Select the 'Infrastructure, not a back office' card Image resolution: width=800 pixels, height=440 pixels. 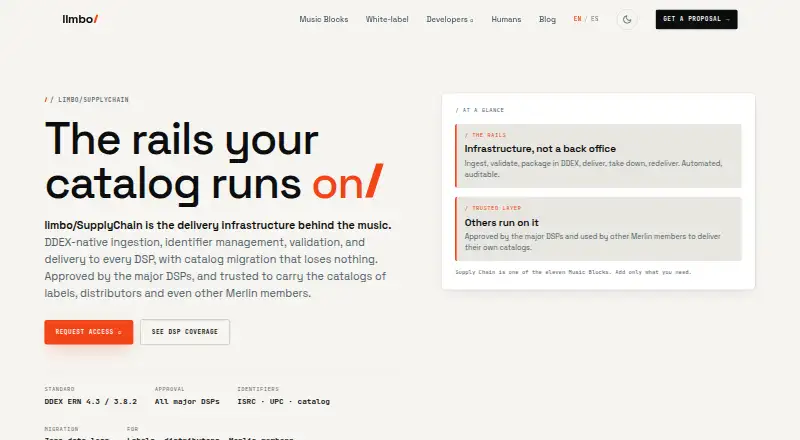pos(598,156)
